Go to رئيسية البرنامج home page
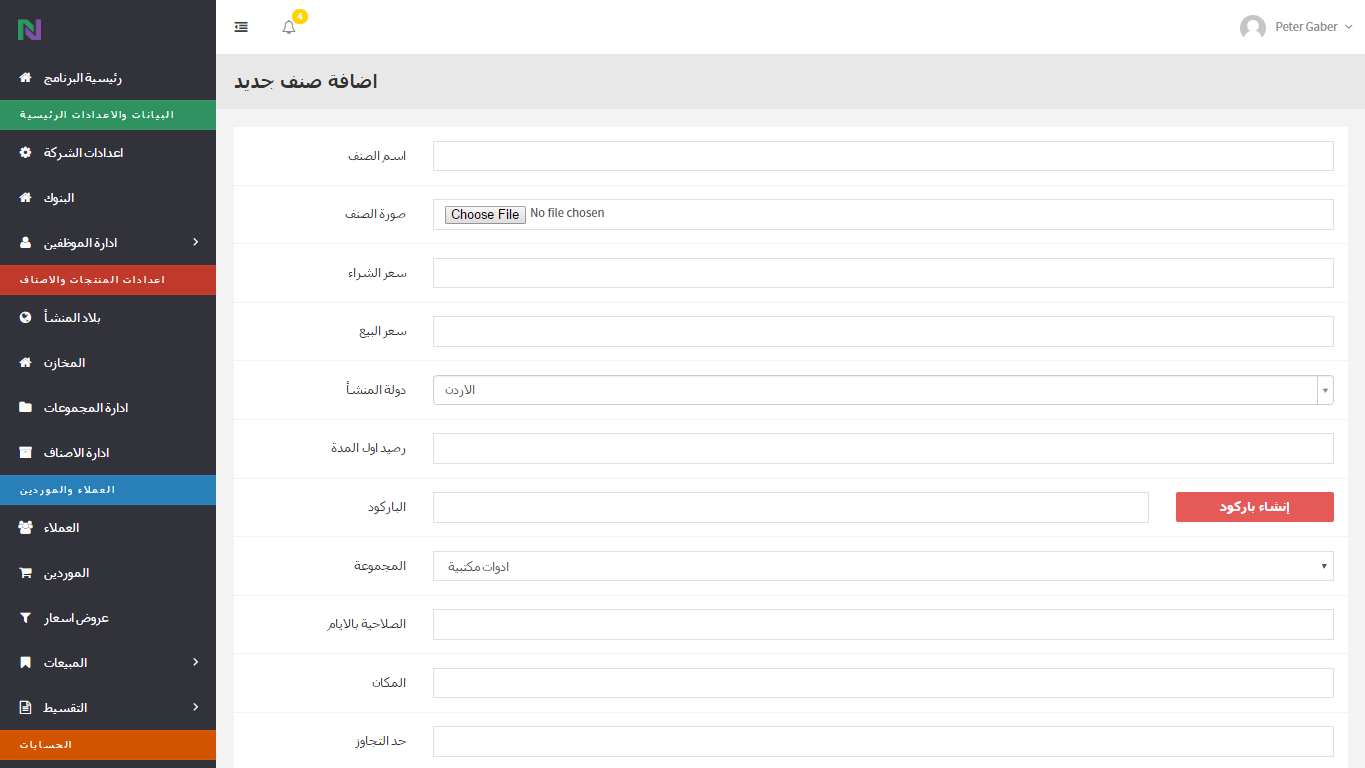The width and height of the screenshot is (1365, 768). [x=108, y=78]
